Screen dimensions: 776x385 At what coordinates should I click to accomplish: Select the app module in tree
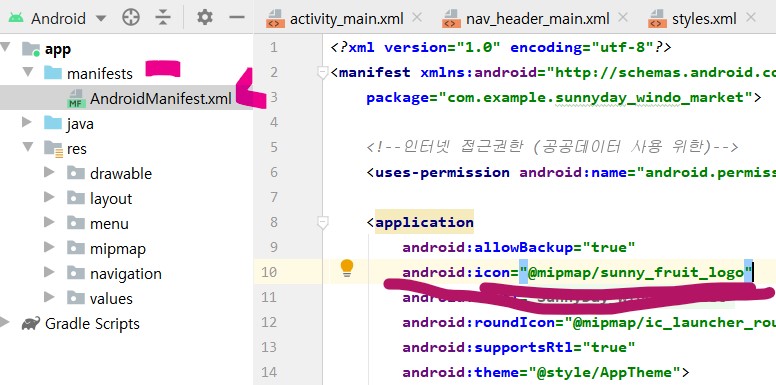58,49
